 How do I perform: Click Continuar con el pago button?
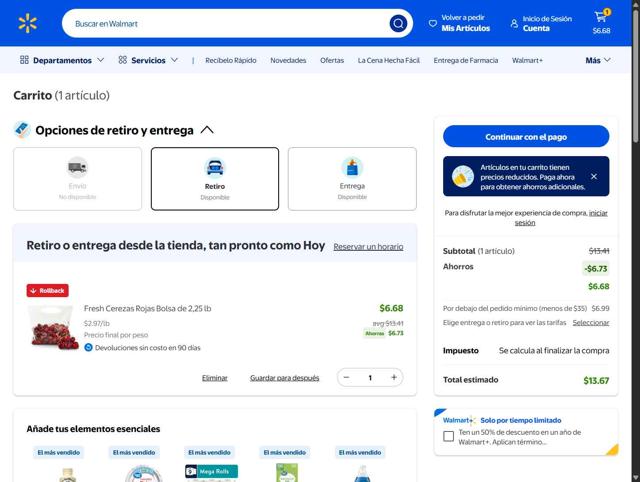pyautogui.click(x=526, y=136)
